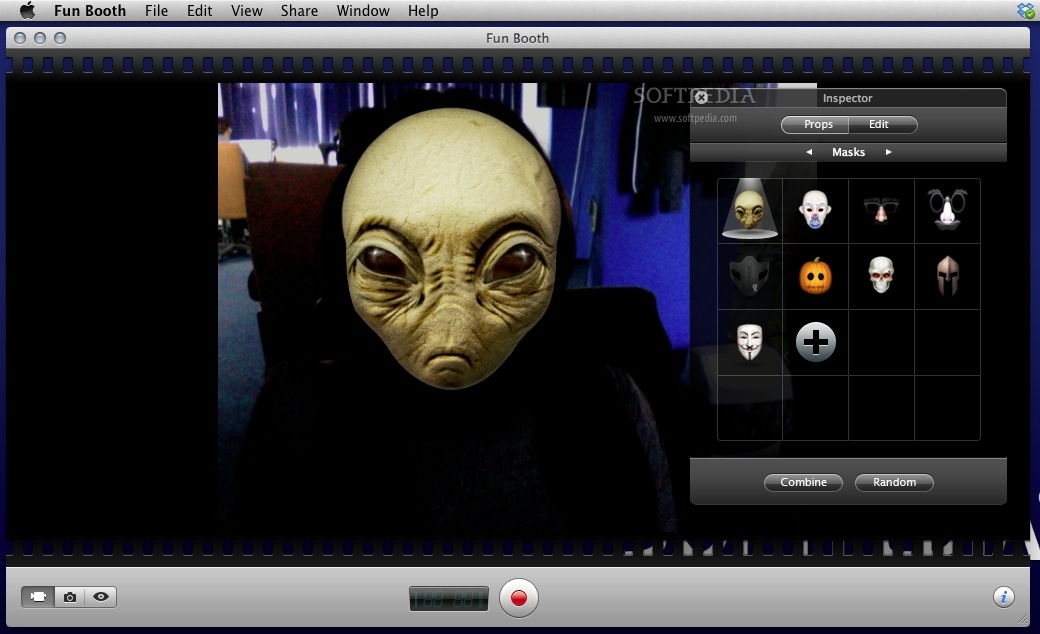Start recording with the red button

point(519,598)
